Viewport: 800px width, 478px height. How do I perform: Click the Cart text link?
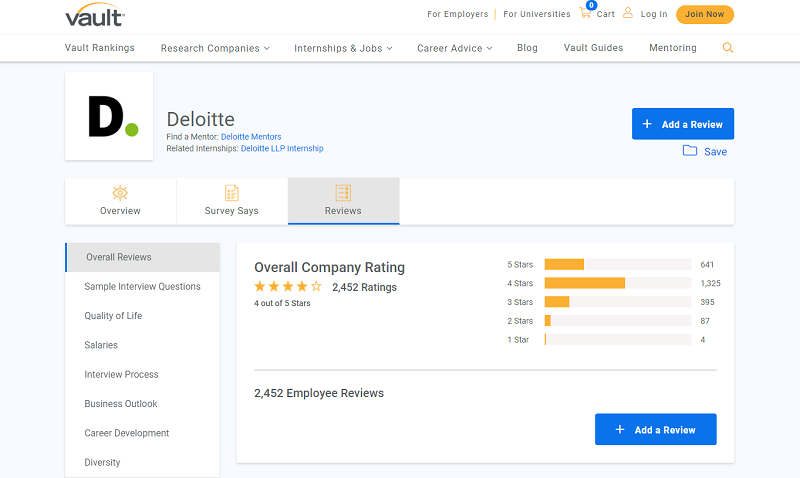[606, 14]
